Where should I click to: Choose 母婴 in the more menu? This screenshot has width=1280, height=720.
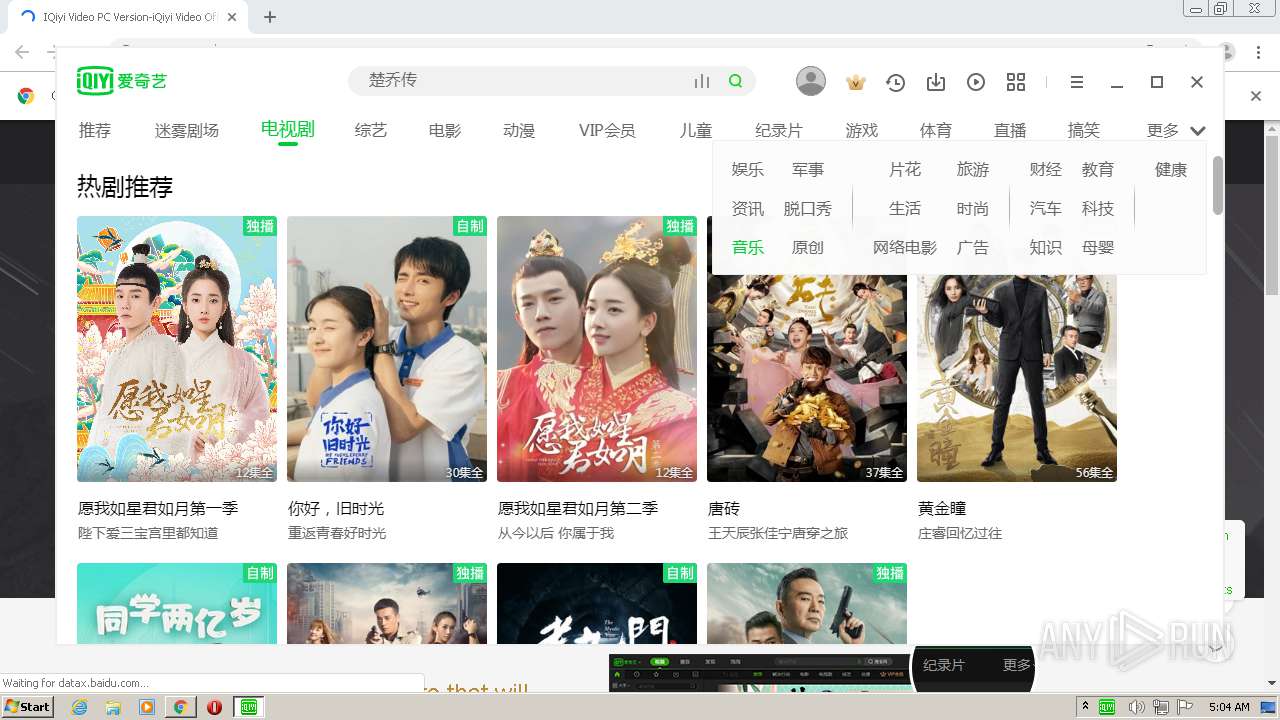pyautogui.click(x=1098, y=248)
